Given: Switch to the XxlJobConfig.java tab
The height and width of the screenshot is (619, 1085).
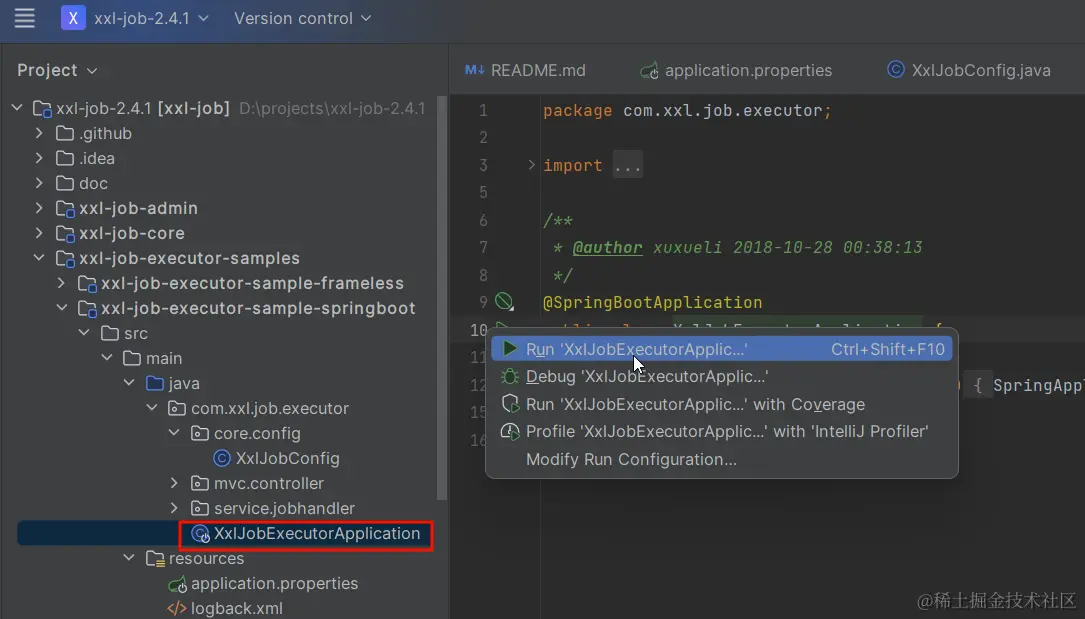Looking at the screenshot, I should (969, 71).
